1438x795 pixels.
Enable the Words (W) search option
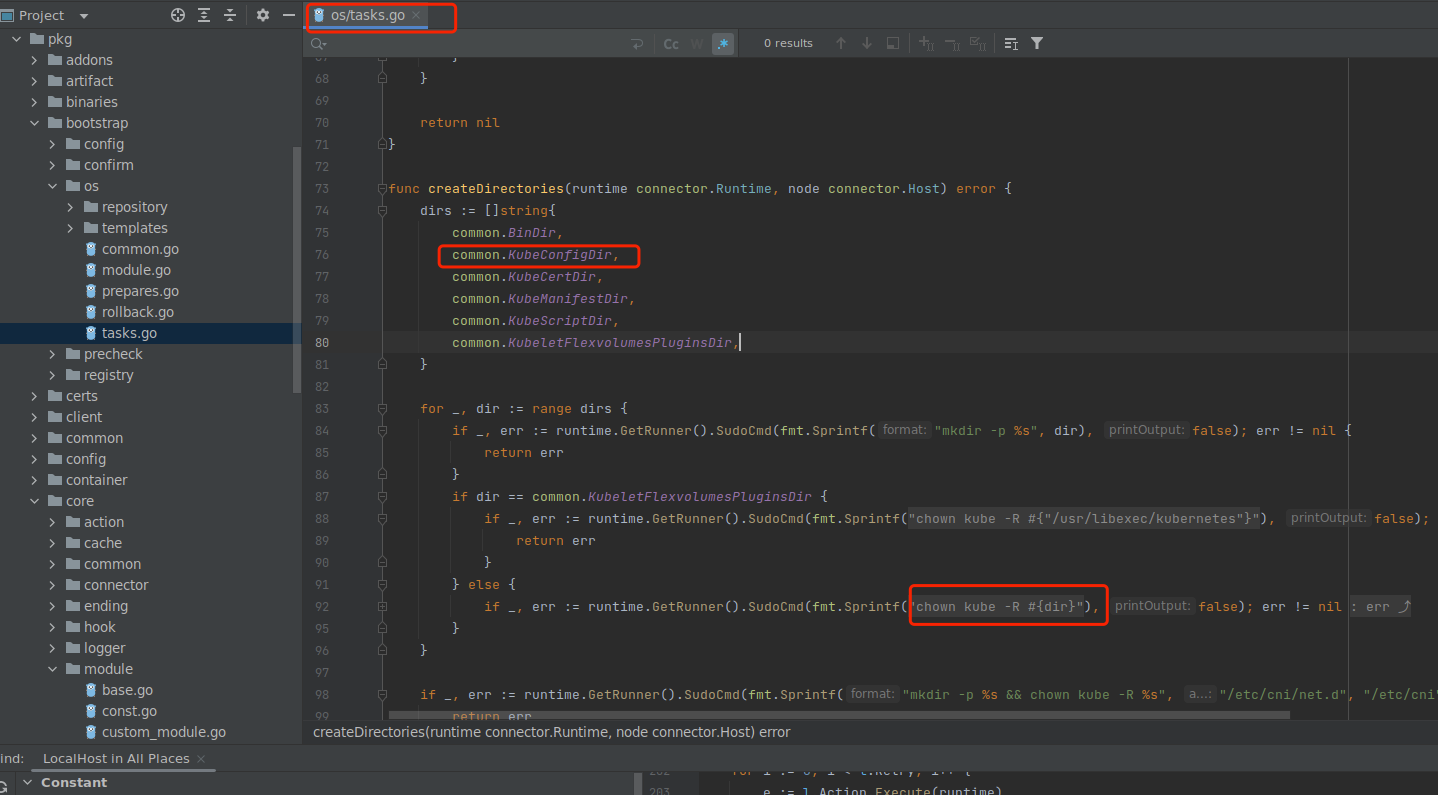pos(695,43)
